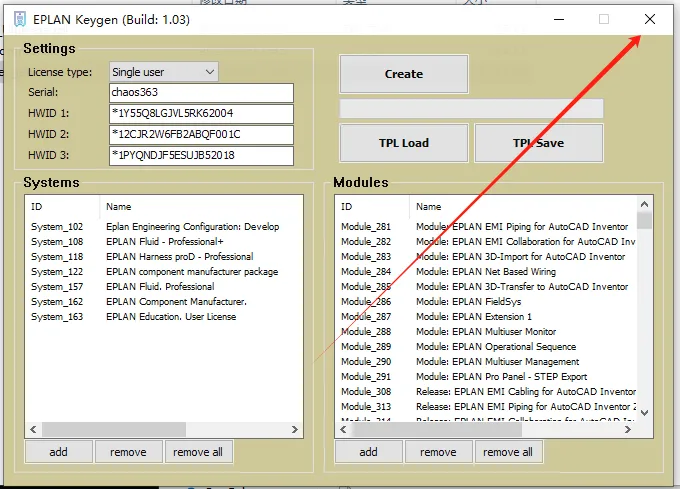This screenshot has height=489, width=680.
Task: Click the Create button
Action: click(404, 74)
